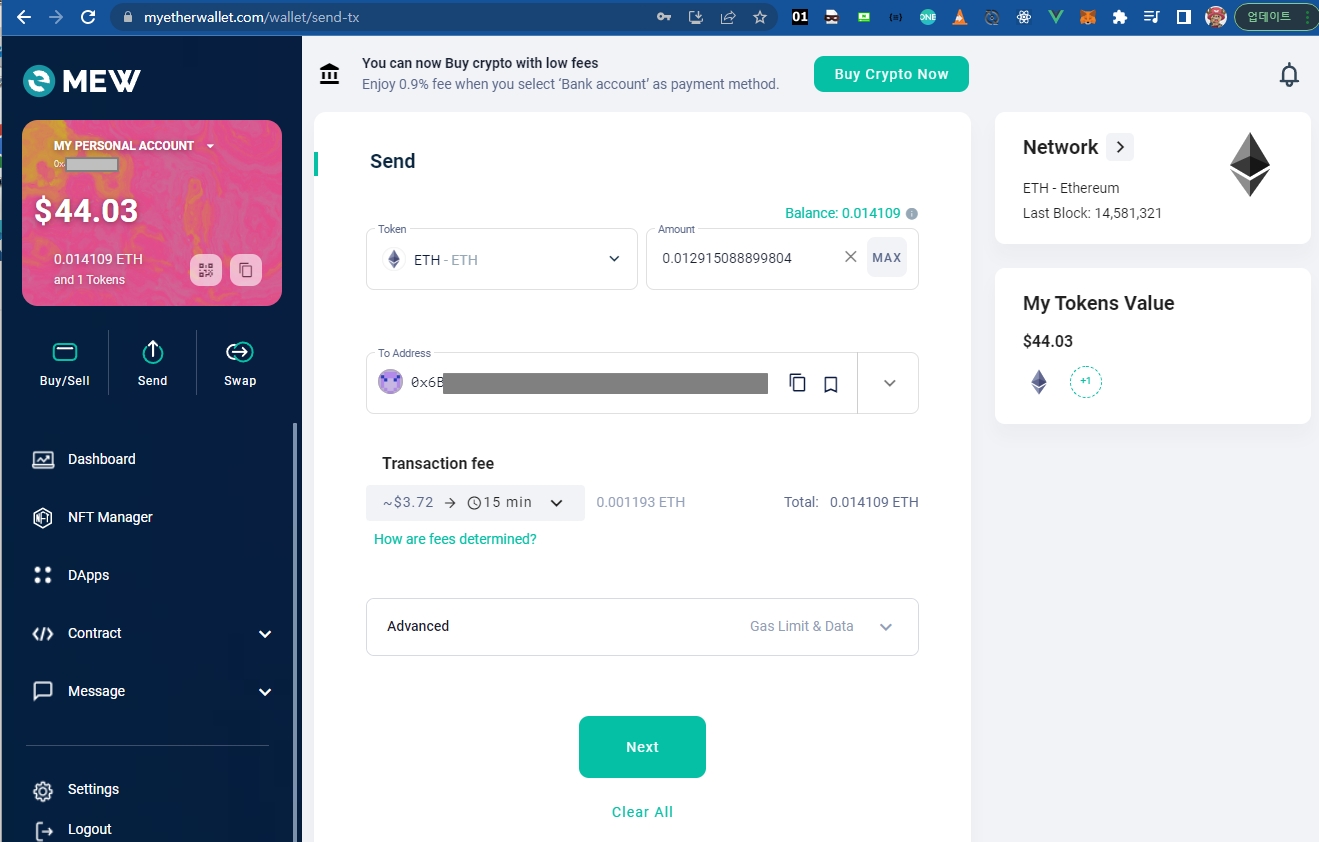Save the recipient address with the bookmark icon
Screen dimensions: 1319x842
point(830,384)
